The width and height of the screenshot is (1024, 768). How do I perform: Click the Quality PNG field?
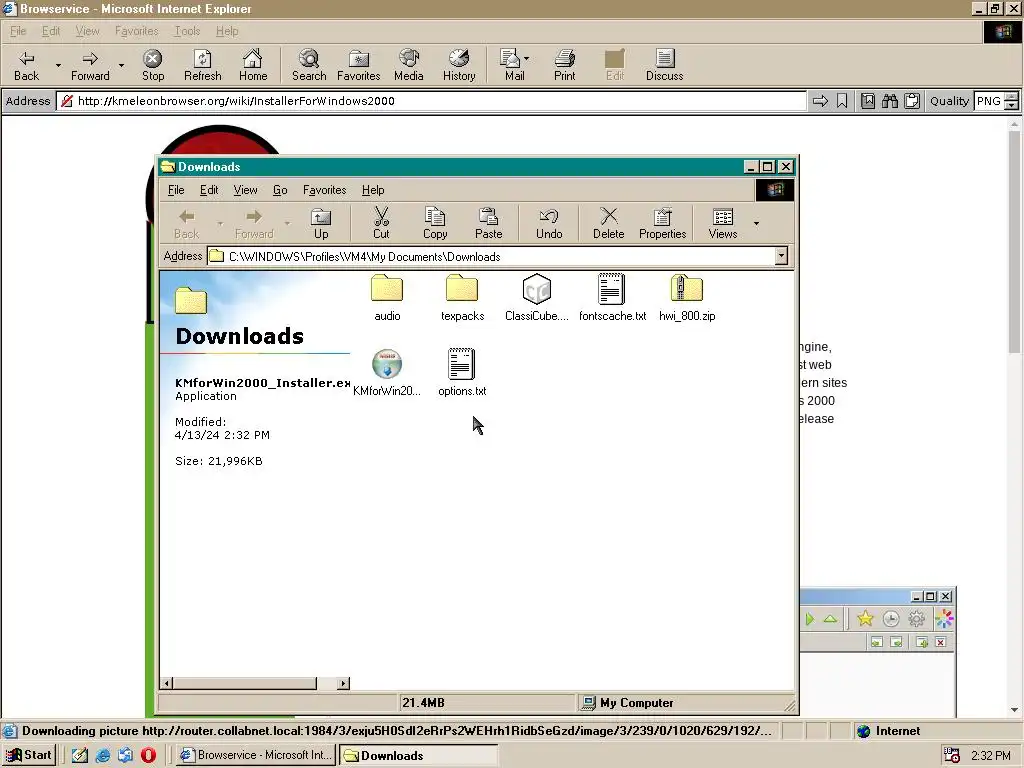pyautogui.click(x=989, y=101)
